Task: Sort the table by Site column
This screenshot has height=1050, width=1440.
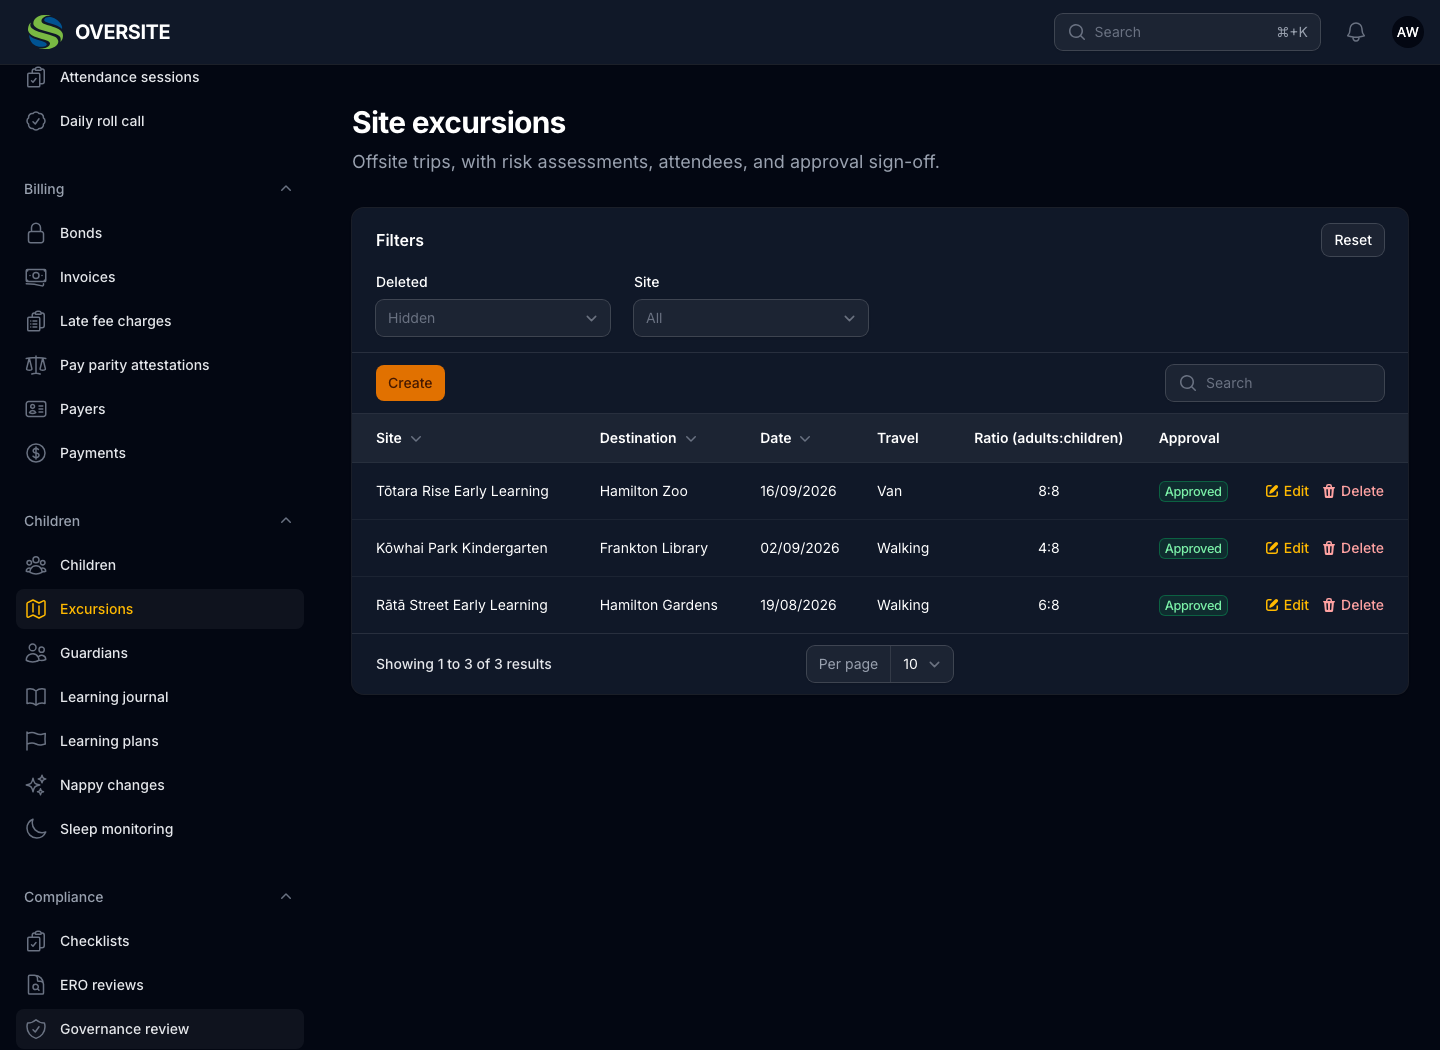Action: [399, 438]
